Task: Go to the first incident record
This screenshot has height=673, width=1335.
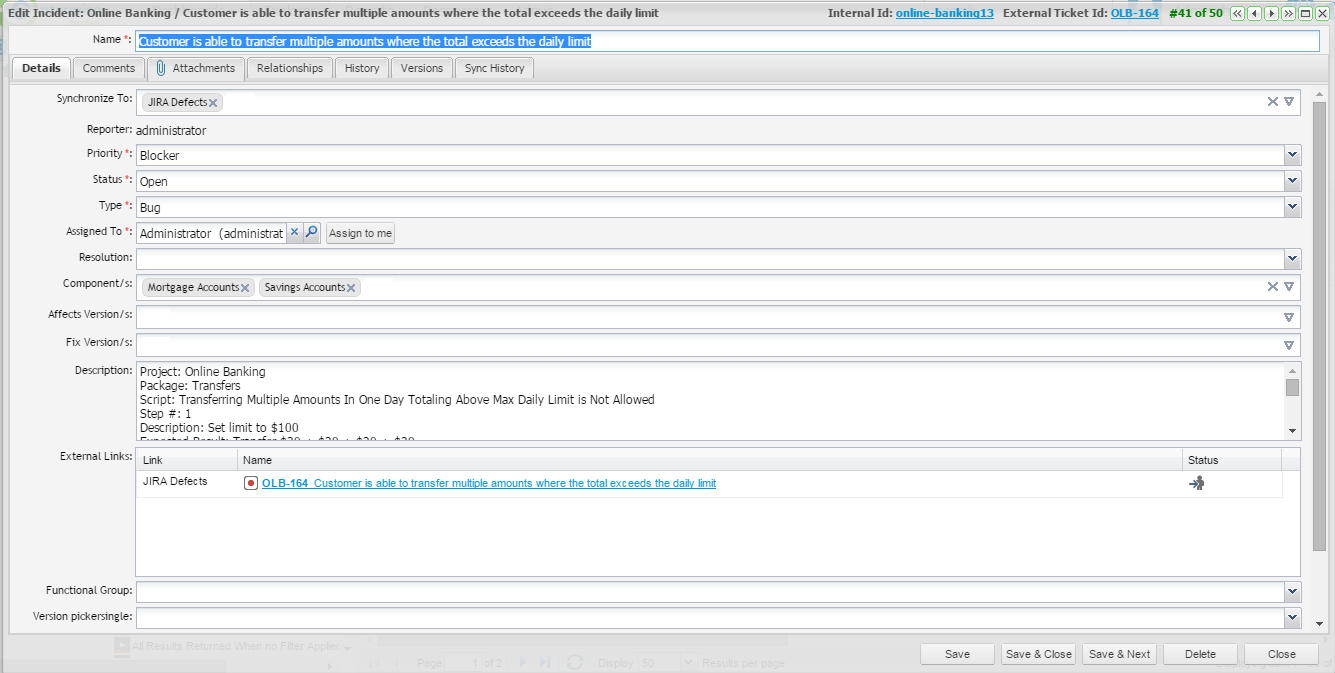Action: point(1237,13)
